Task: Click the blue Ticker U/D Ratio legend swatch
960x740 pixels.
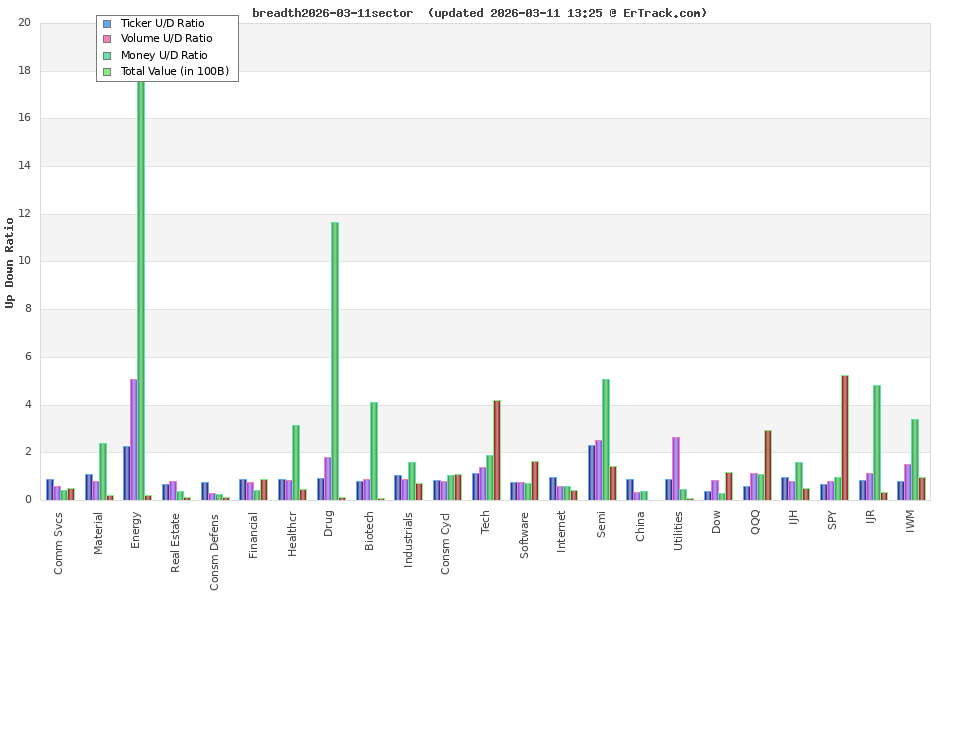Action: click(105, 22)
